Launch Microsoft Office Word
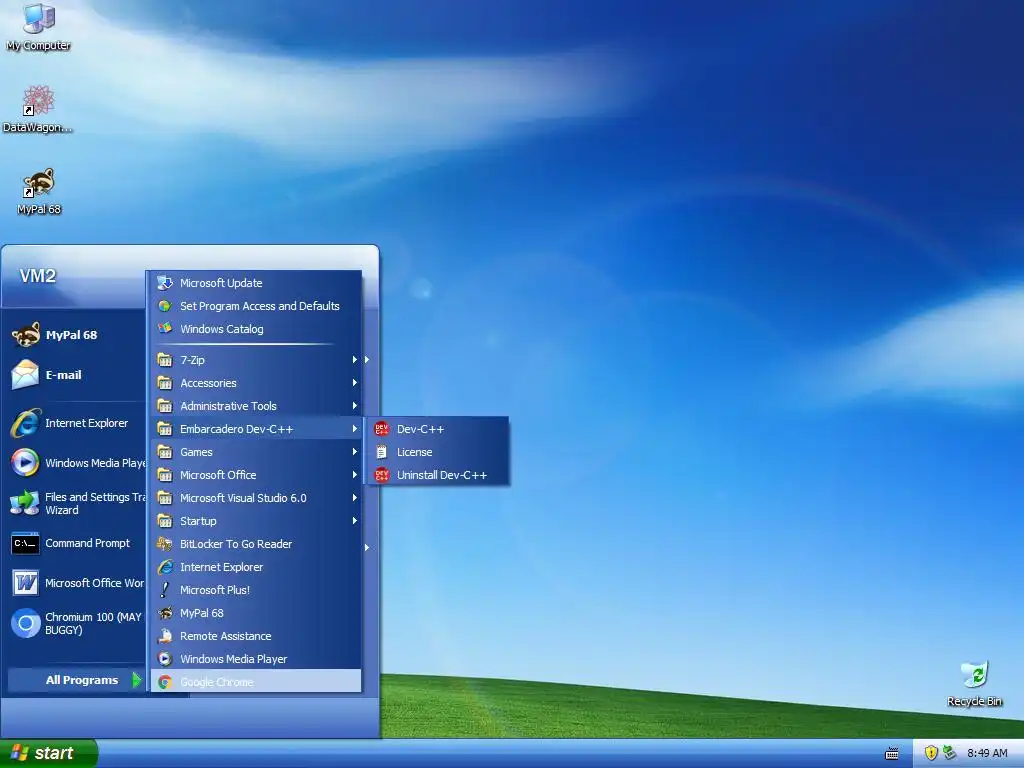1024x768 pixels. 78,583
